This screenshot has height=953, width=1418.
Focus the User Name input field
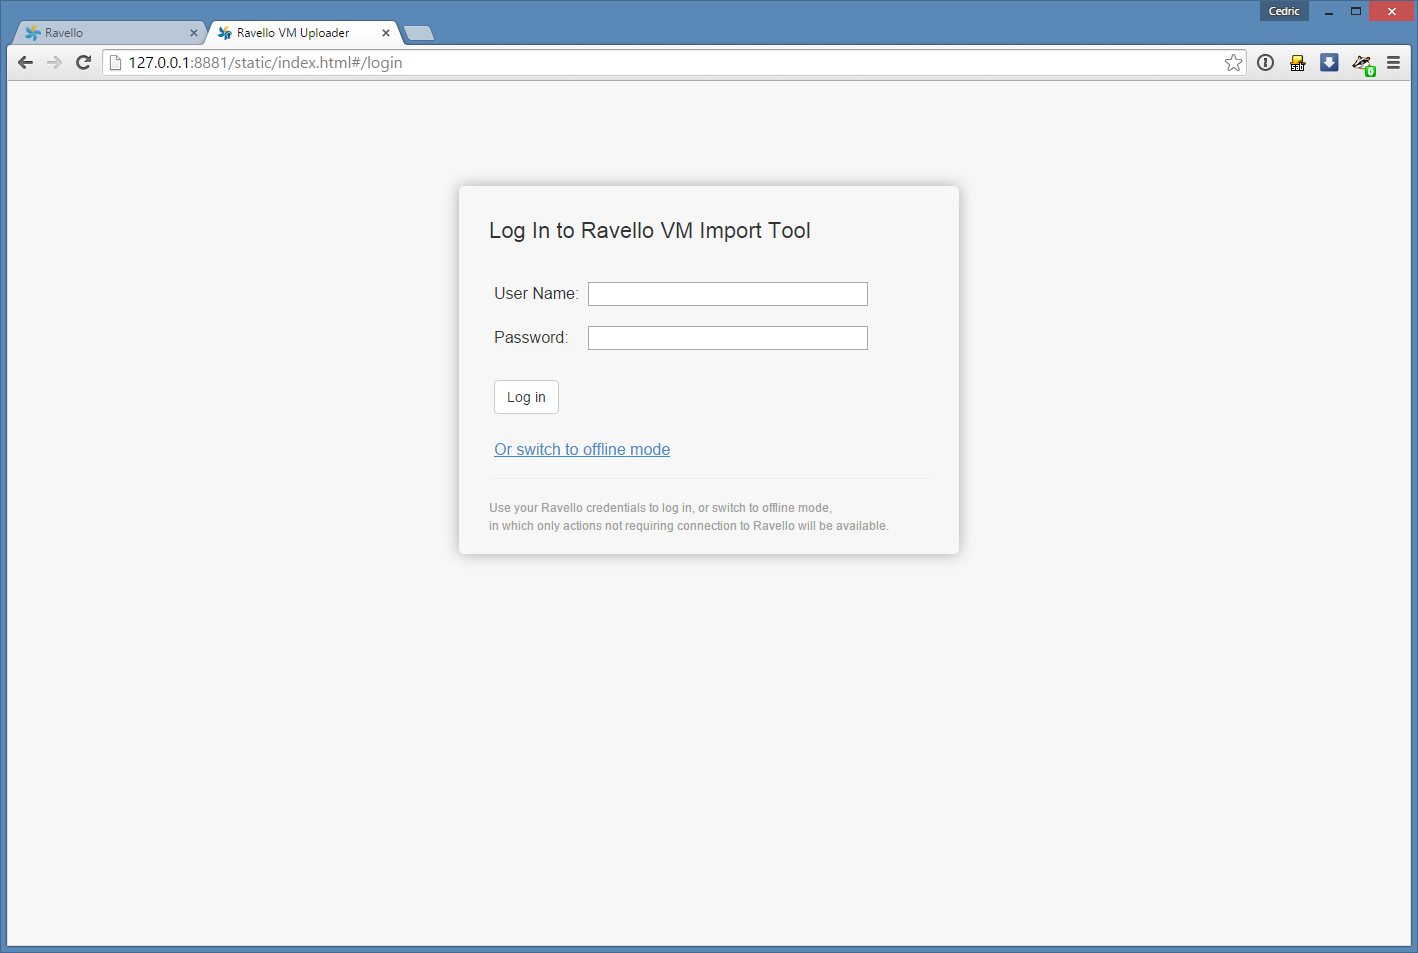pos(728,294)
